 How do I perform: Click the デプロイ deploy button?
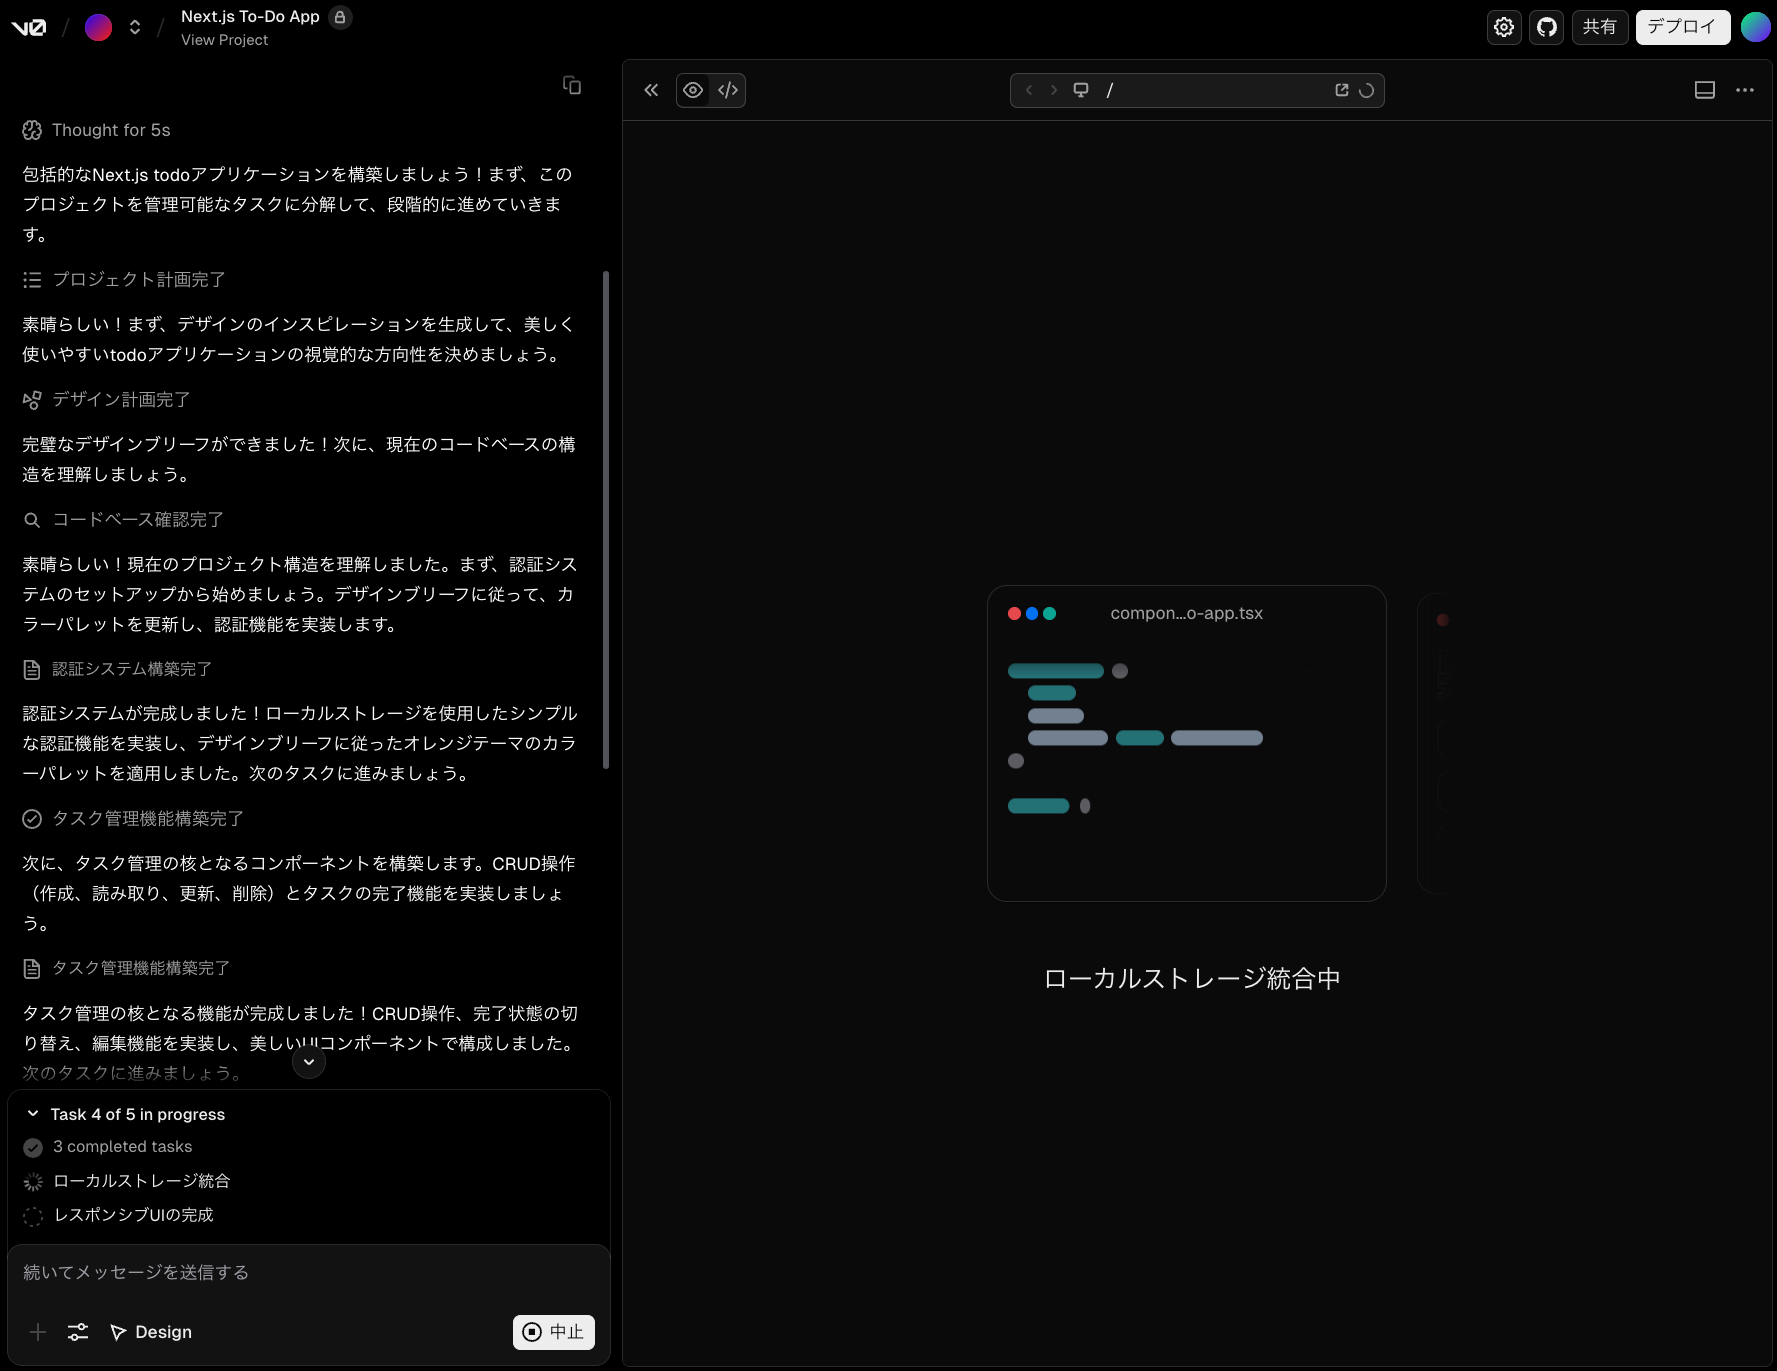click(1682, 27)
